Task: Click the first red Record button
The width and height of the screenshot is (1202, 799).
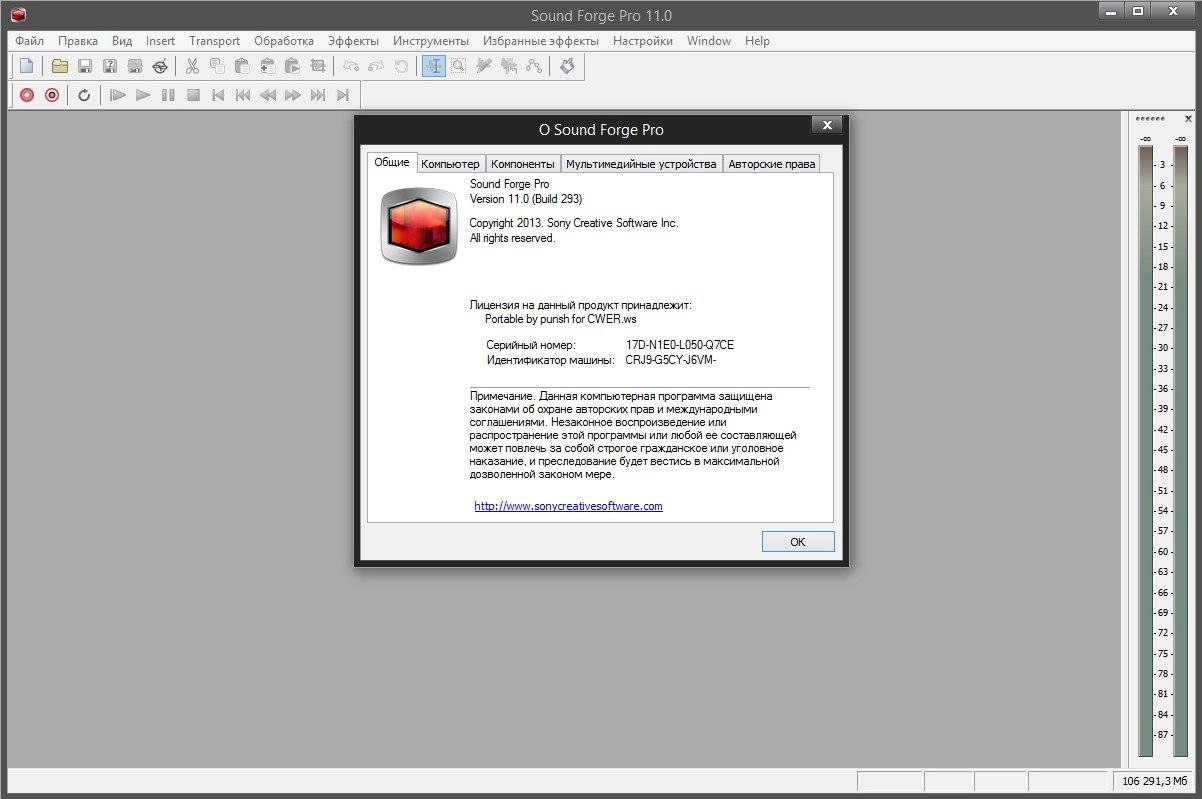Action: tap(27, 95)
